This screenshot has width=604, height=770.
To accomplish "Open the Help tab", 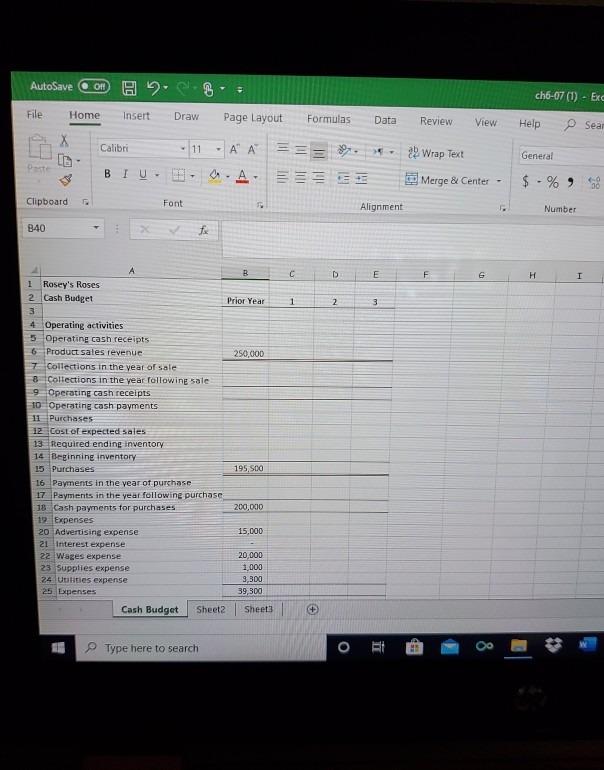I will click(529, 124).
